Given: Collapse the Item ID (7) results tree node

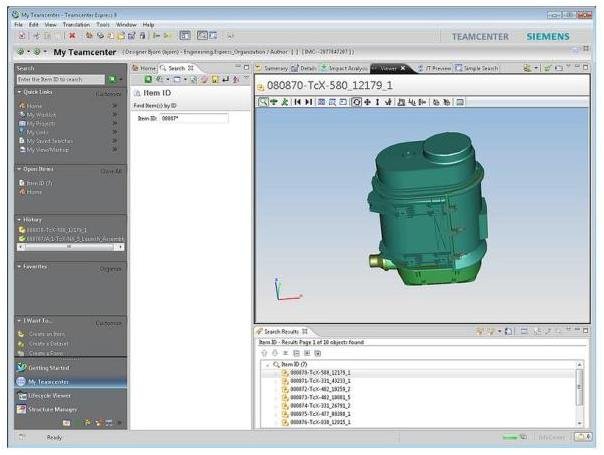Looking at the screenshot, I should click(x=268, y=364).
